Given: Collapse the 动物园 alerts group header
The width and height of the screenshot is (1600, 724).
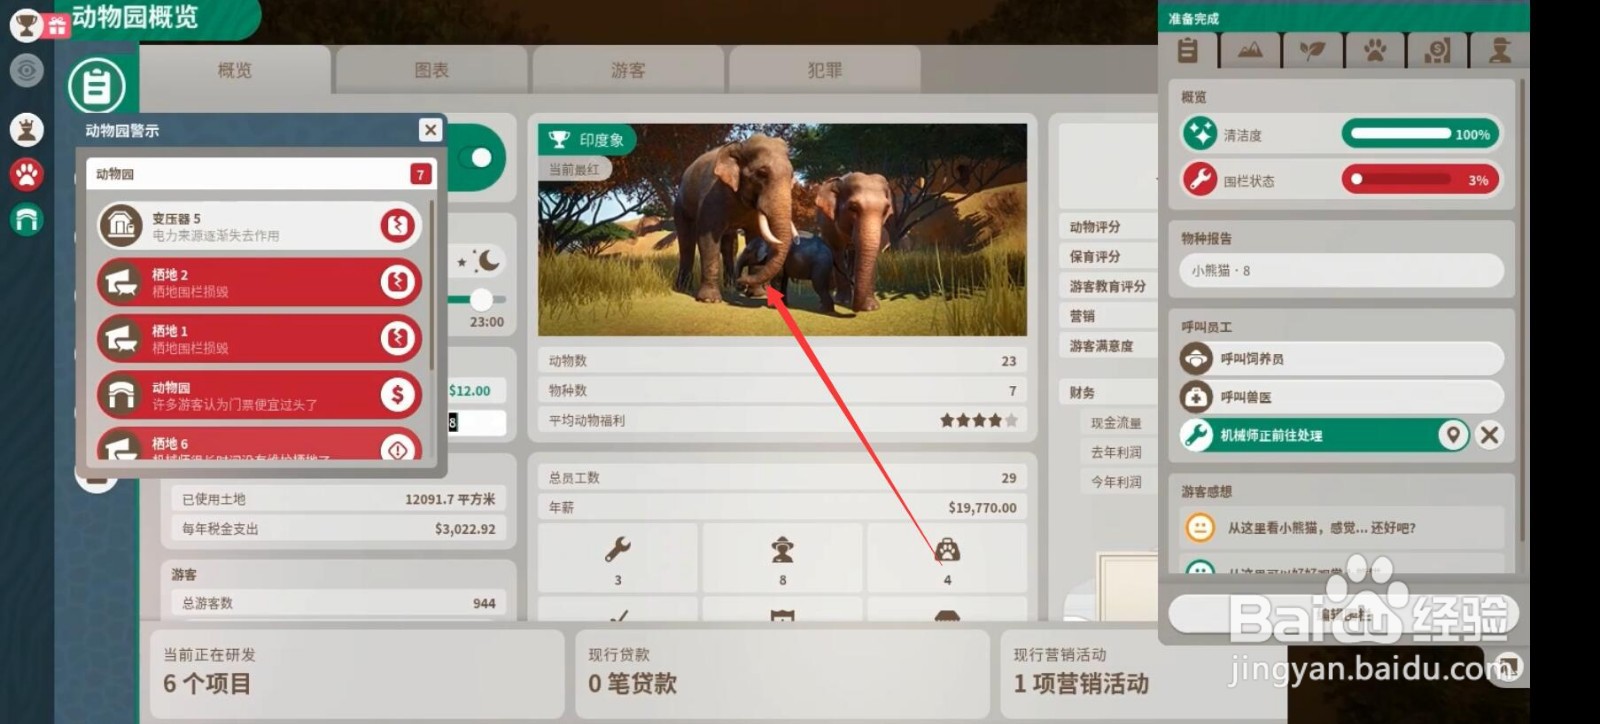Looking at the screenshot, I should (x=261, y=174).
